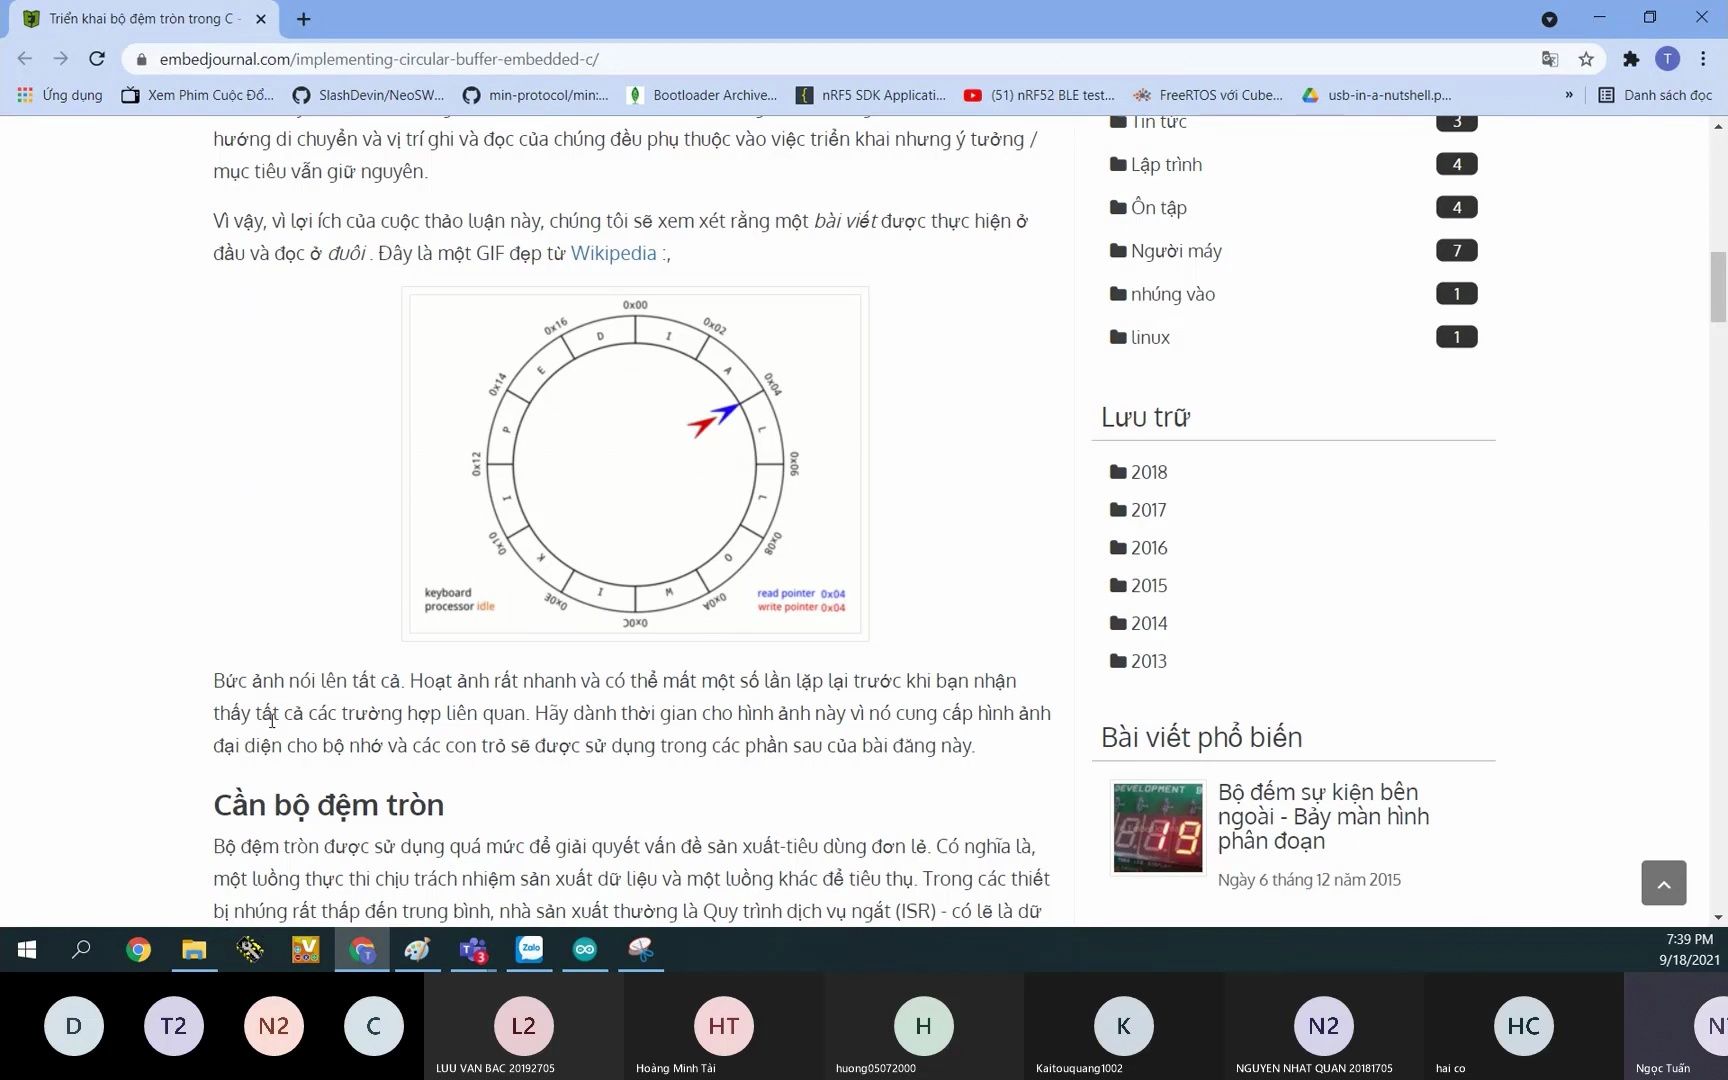
Task: Open the linux category
Action: (1150, 338)
